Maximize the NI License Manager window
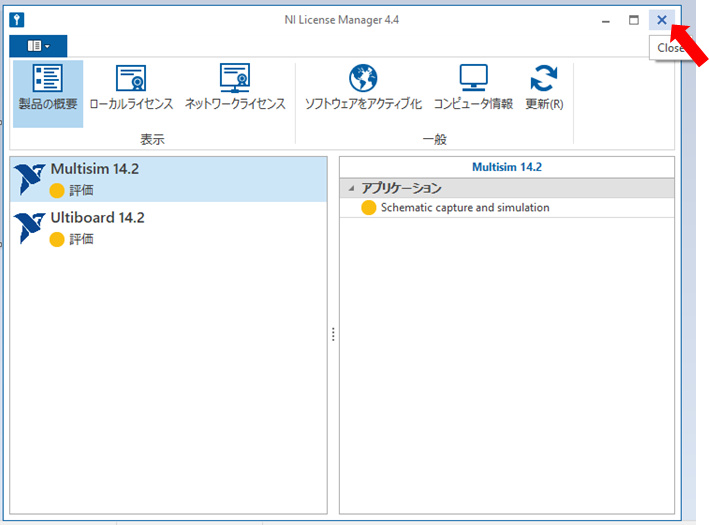This screenshot has width=709, height=525. coord(633,20)
